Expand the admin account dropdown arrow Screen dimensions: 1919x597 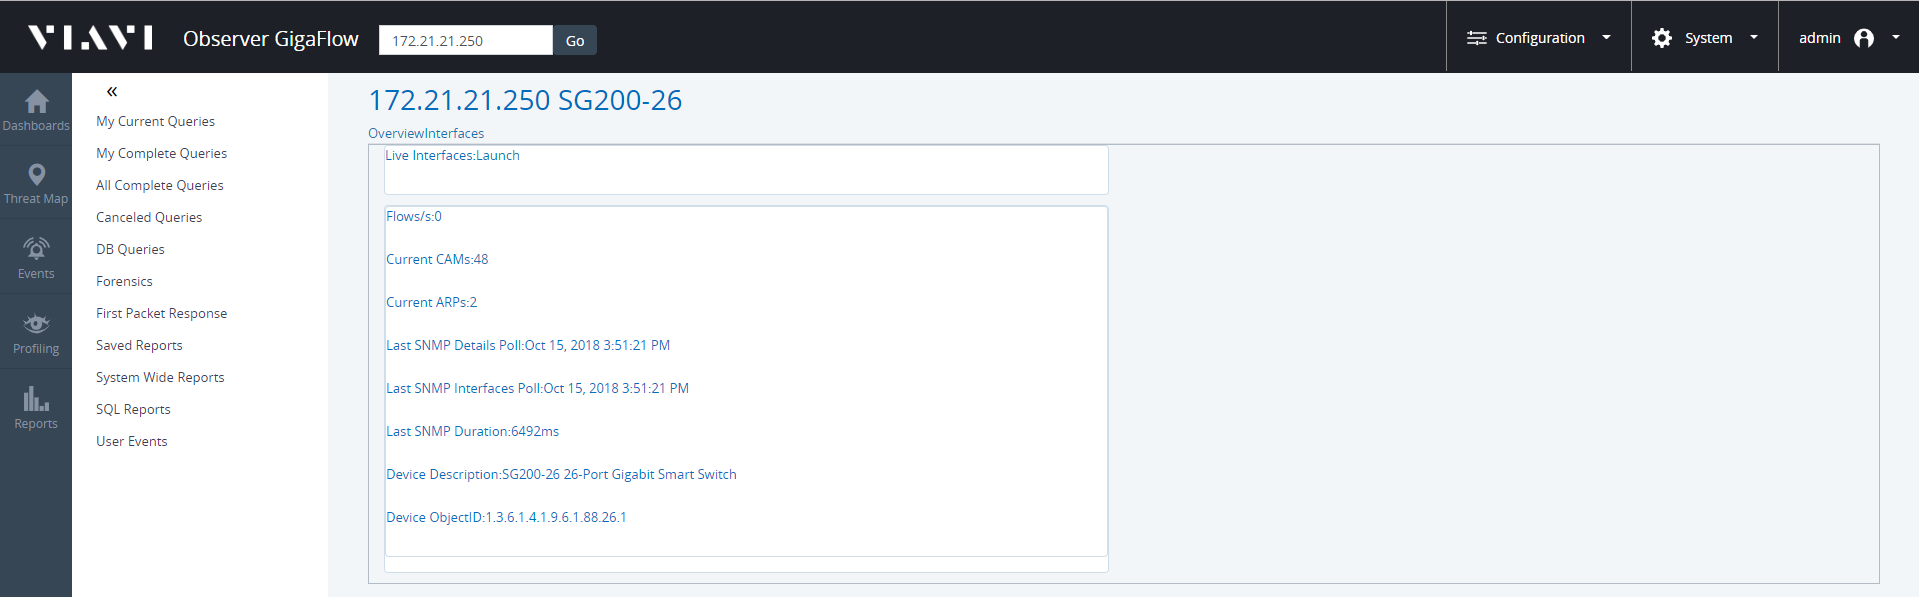point(1895,38)
